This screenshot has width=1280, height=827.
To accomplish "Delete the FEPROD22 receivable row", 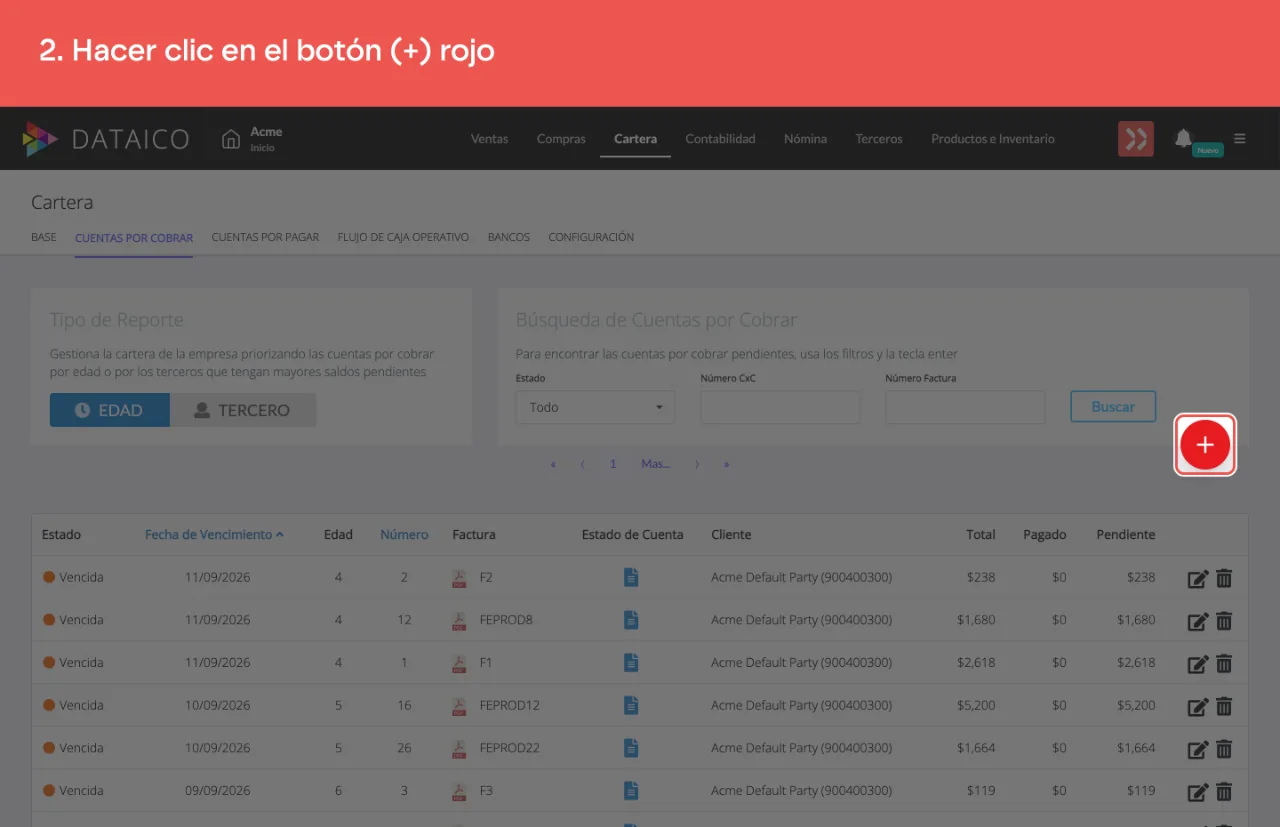I will [x=1224, y=749].
